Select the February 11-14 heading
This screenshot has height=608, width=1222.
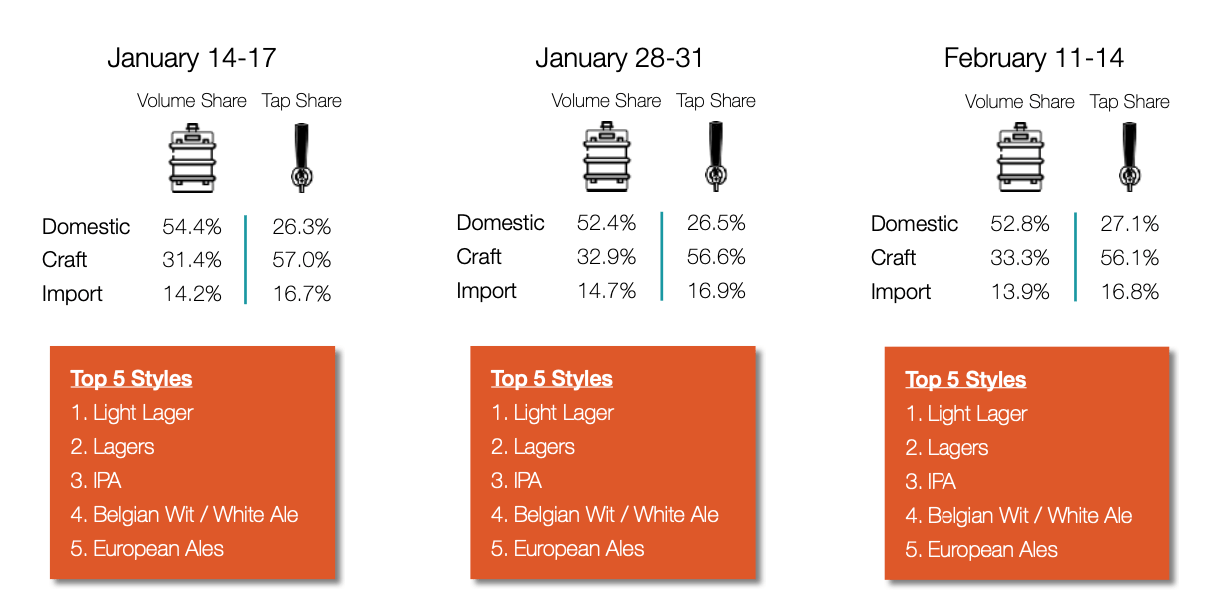[1033, 58]
